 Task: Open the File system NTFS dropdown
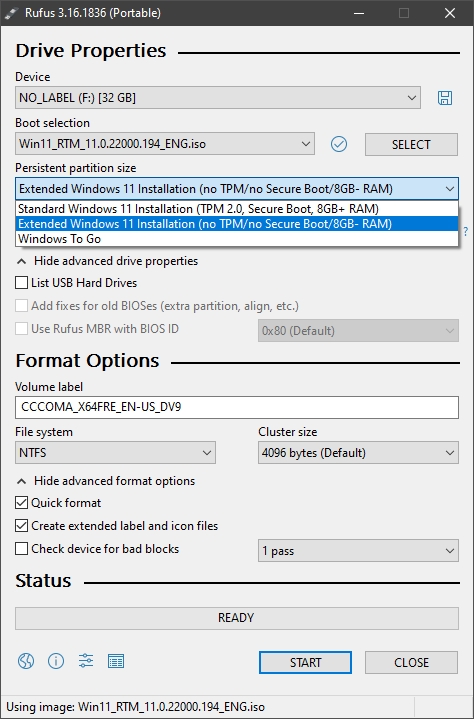[116, 453]
